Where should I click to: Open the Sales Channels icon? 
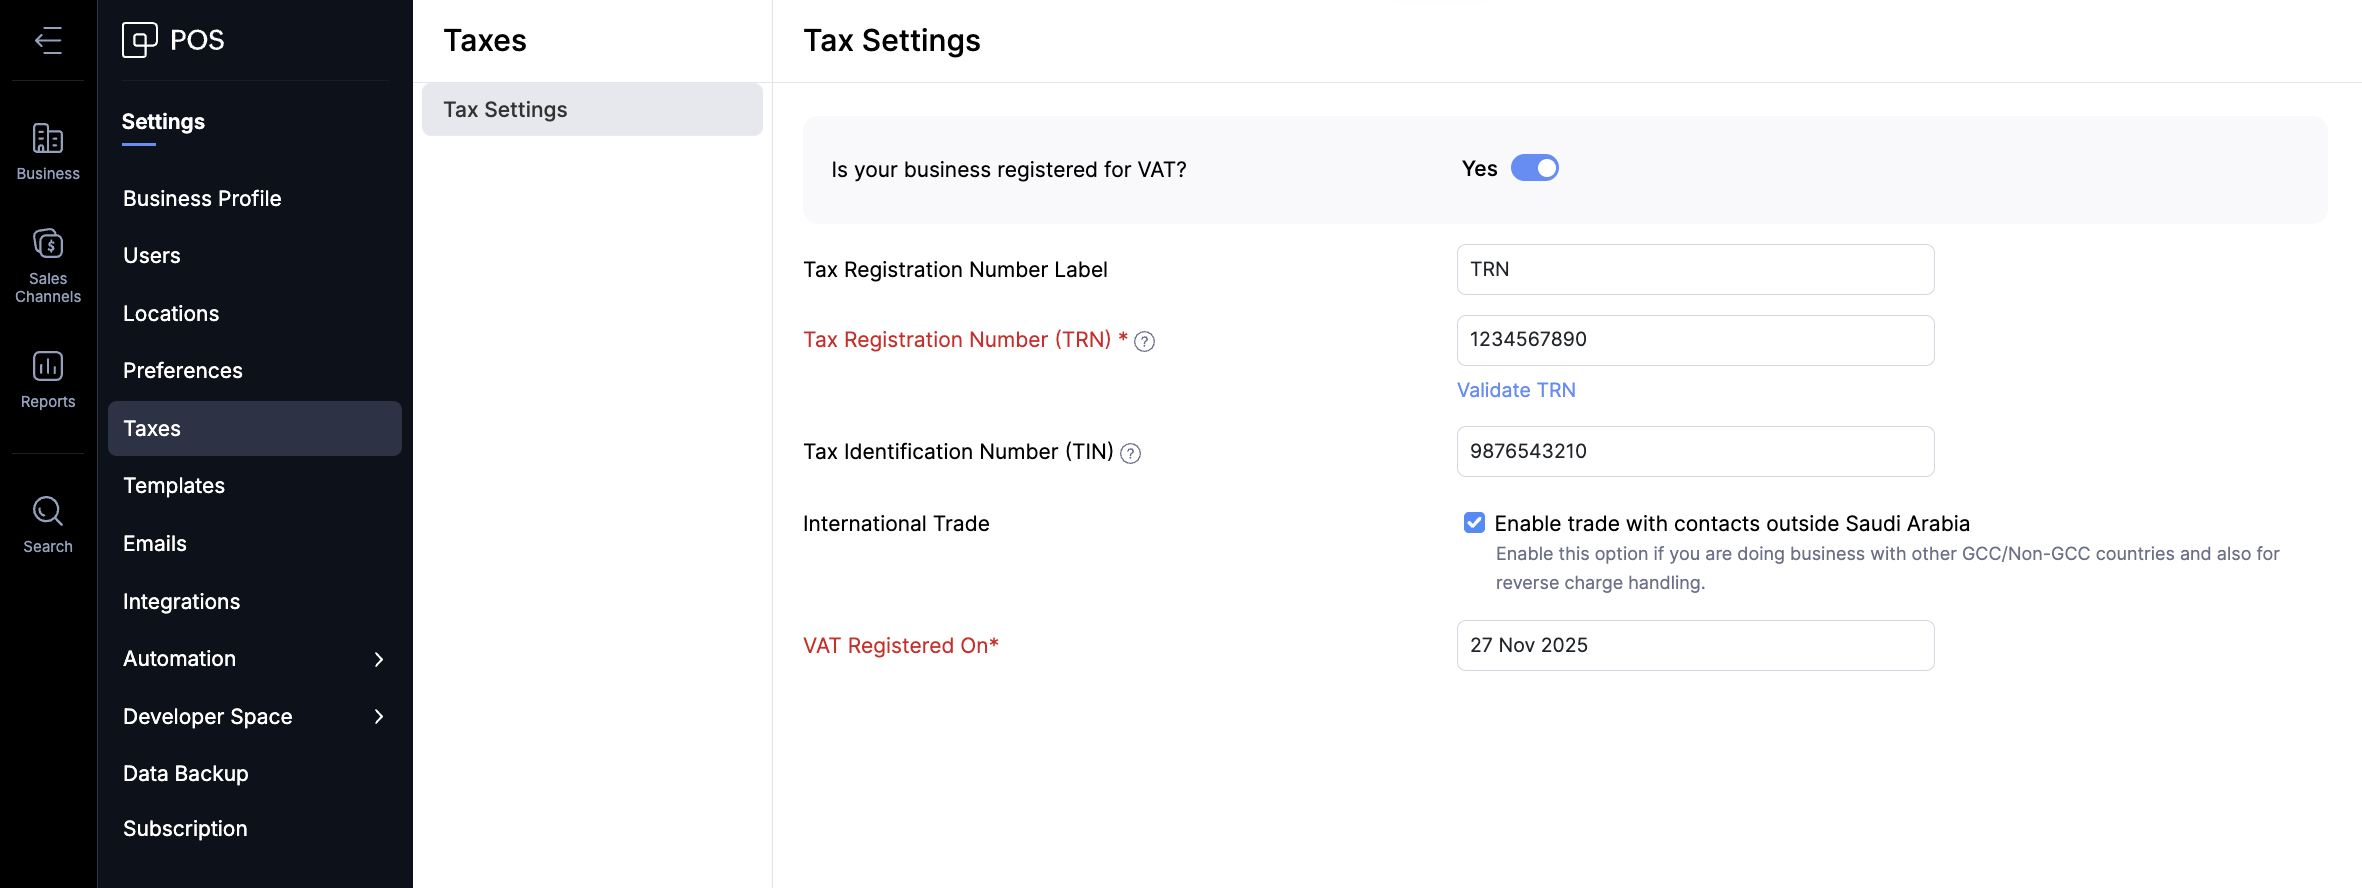(48, 244)
